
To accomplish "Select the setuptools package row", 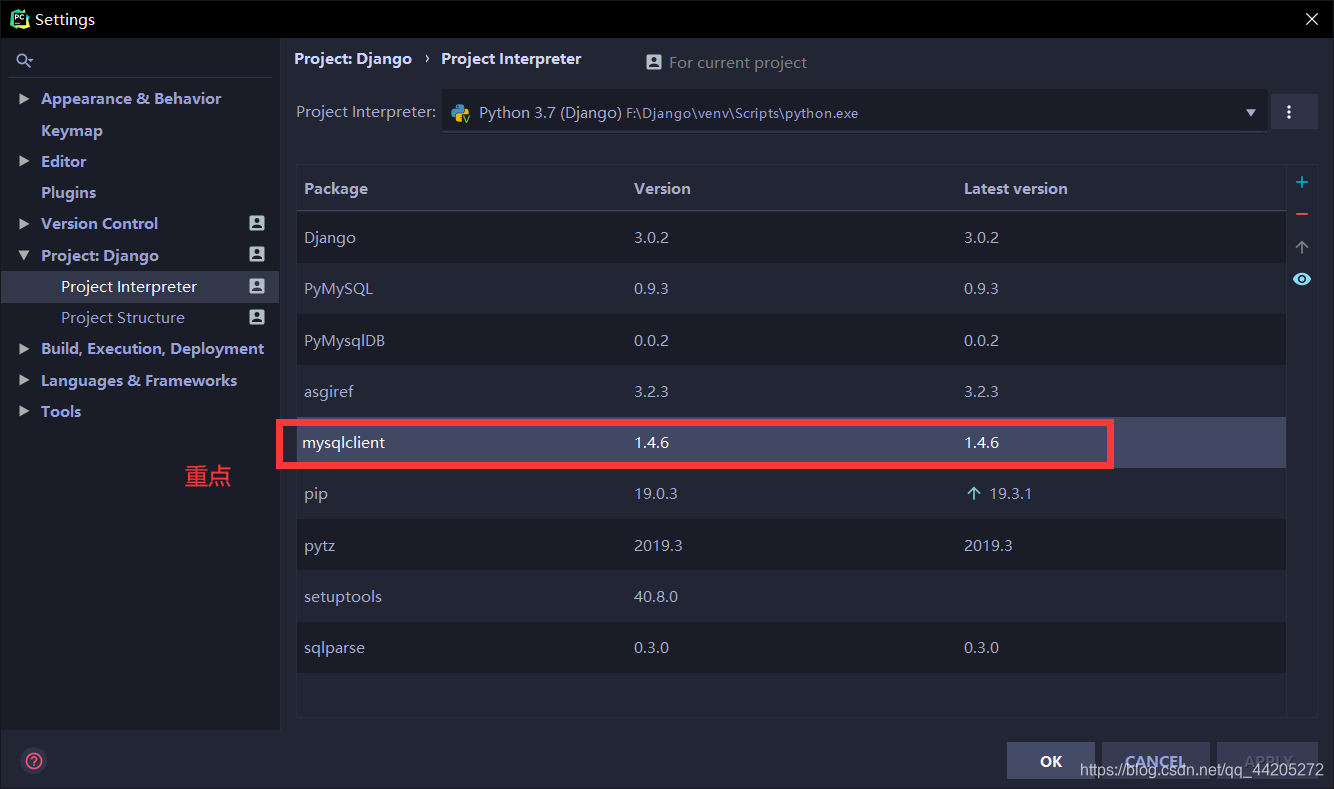I will [x=791, y=596].
